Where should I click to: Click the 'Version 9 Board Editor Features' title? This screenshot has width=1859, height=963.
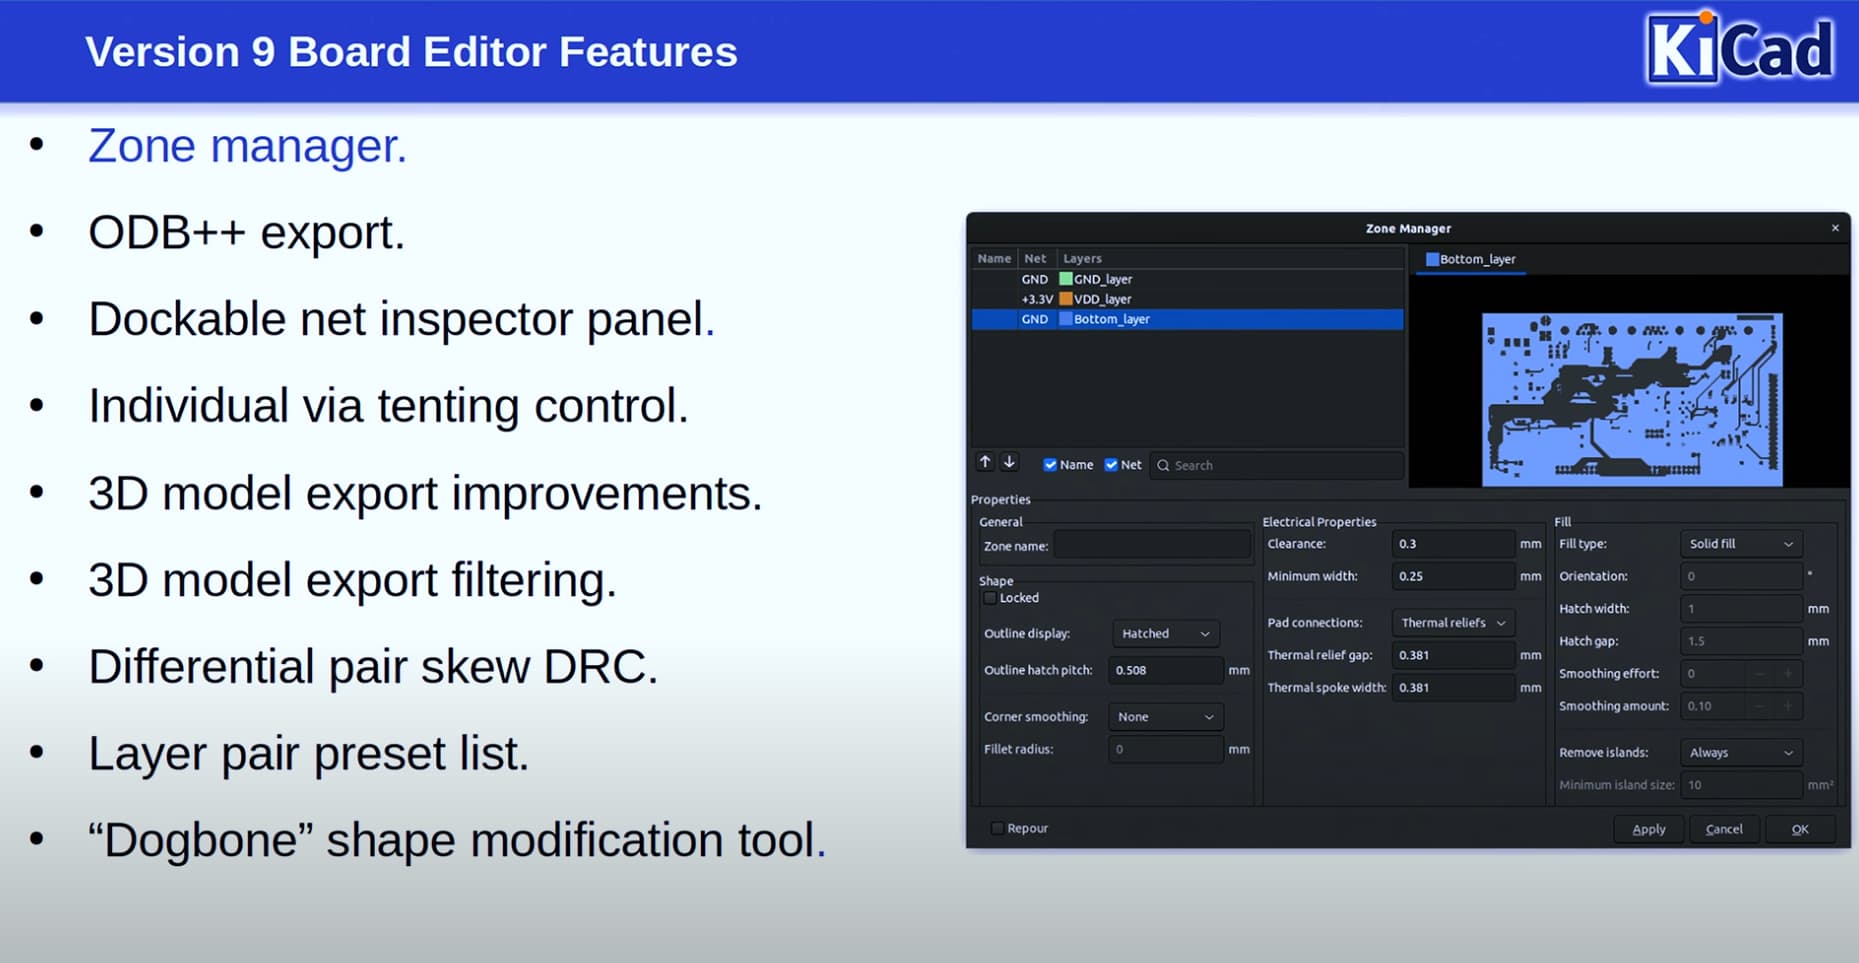coord(411,52)
